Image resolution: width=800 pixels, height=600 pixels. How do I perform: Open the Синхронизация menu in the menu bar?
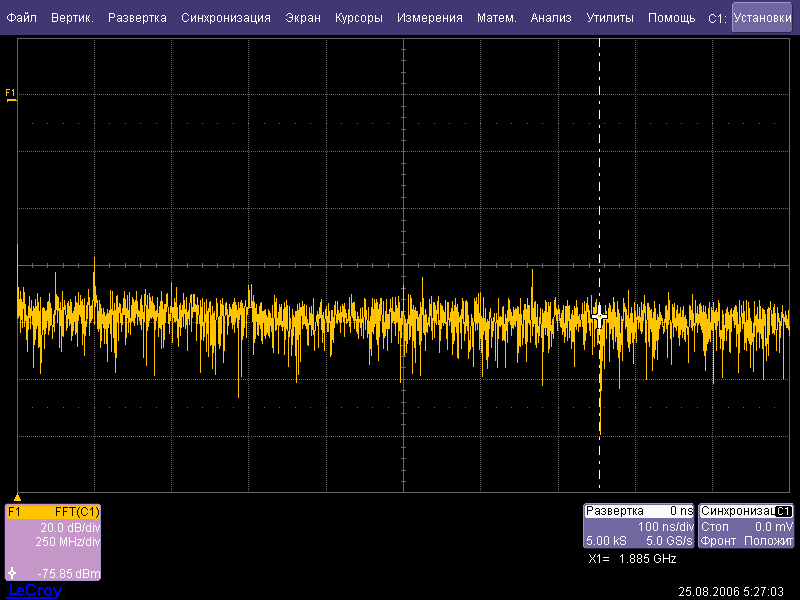point(226,18)
